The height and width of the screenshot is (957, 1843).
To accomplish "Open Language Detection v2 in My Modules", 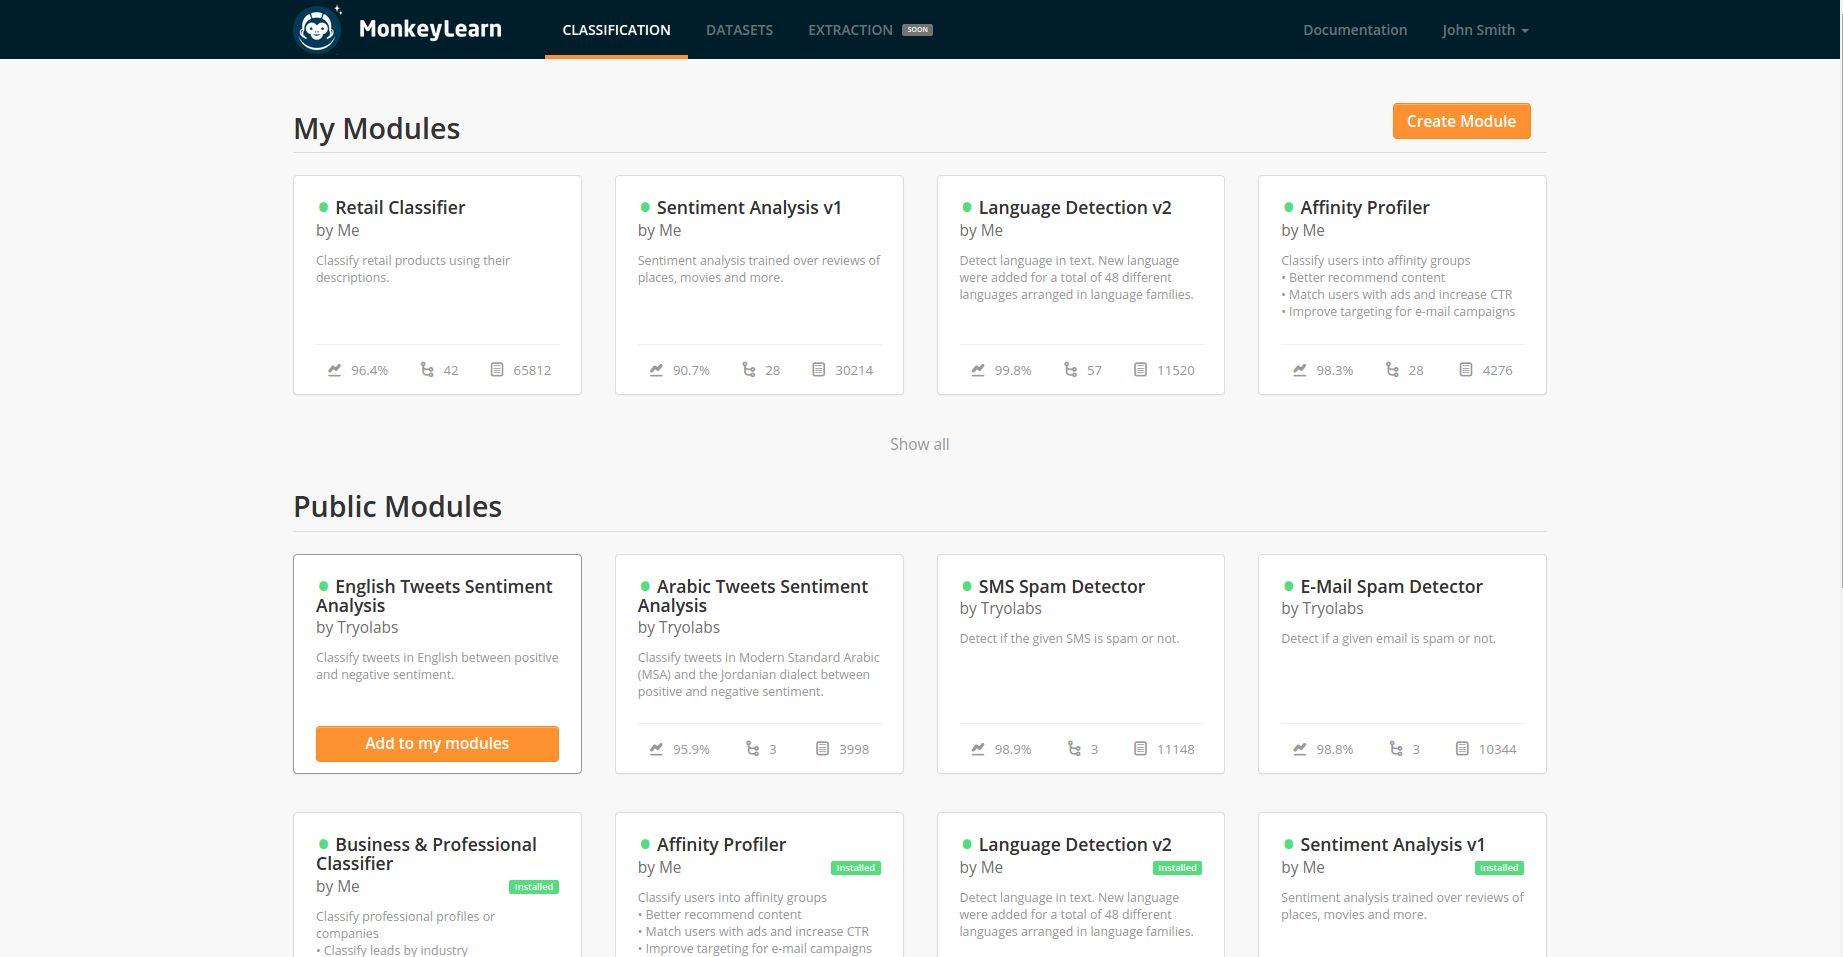I will pos(1075,207).
